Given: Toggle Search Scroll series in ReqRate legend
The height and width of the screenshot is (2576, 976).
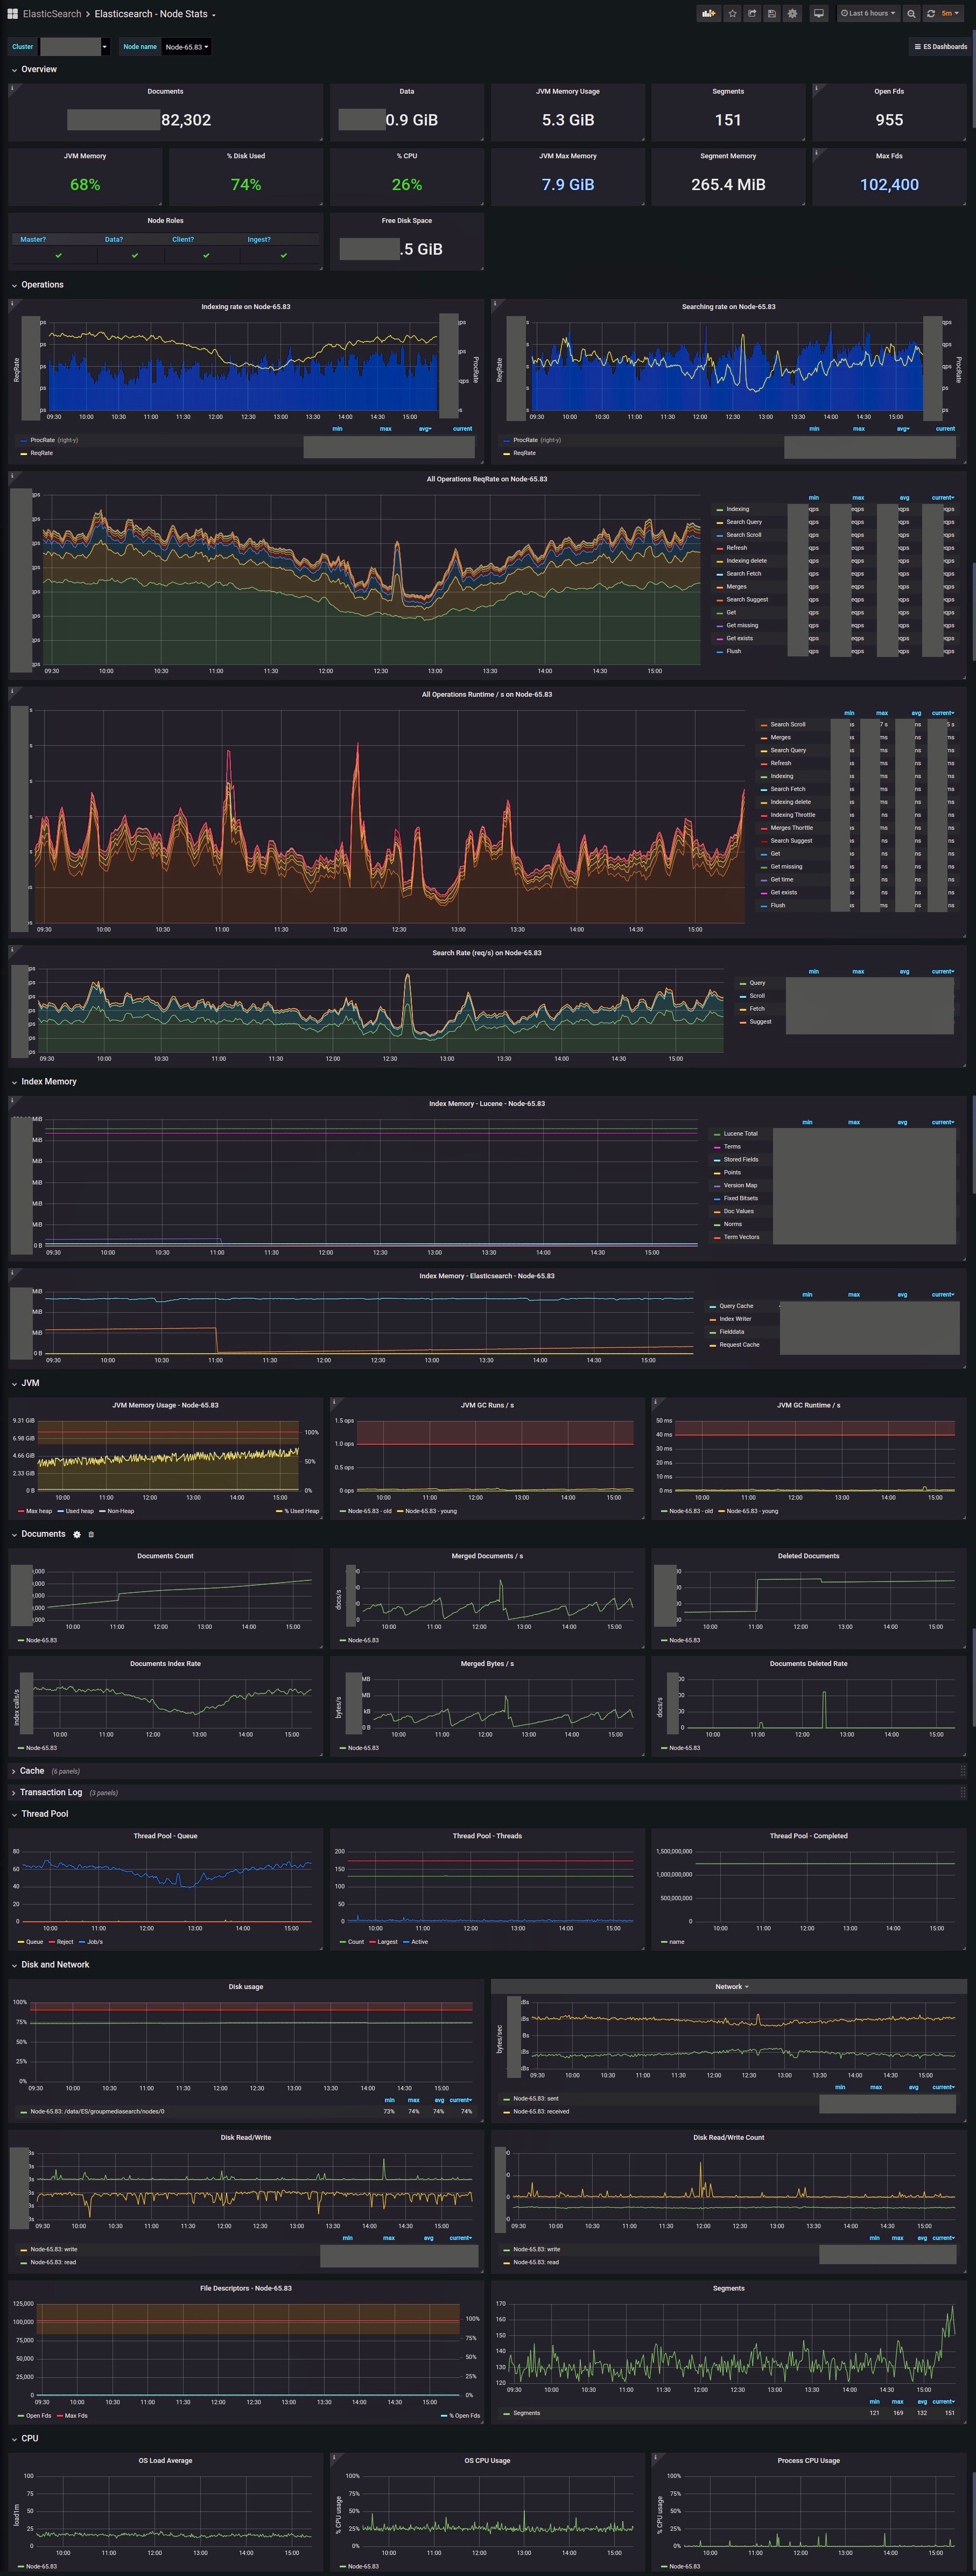Looking at the screenshot, I should (x=743, y=535).
